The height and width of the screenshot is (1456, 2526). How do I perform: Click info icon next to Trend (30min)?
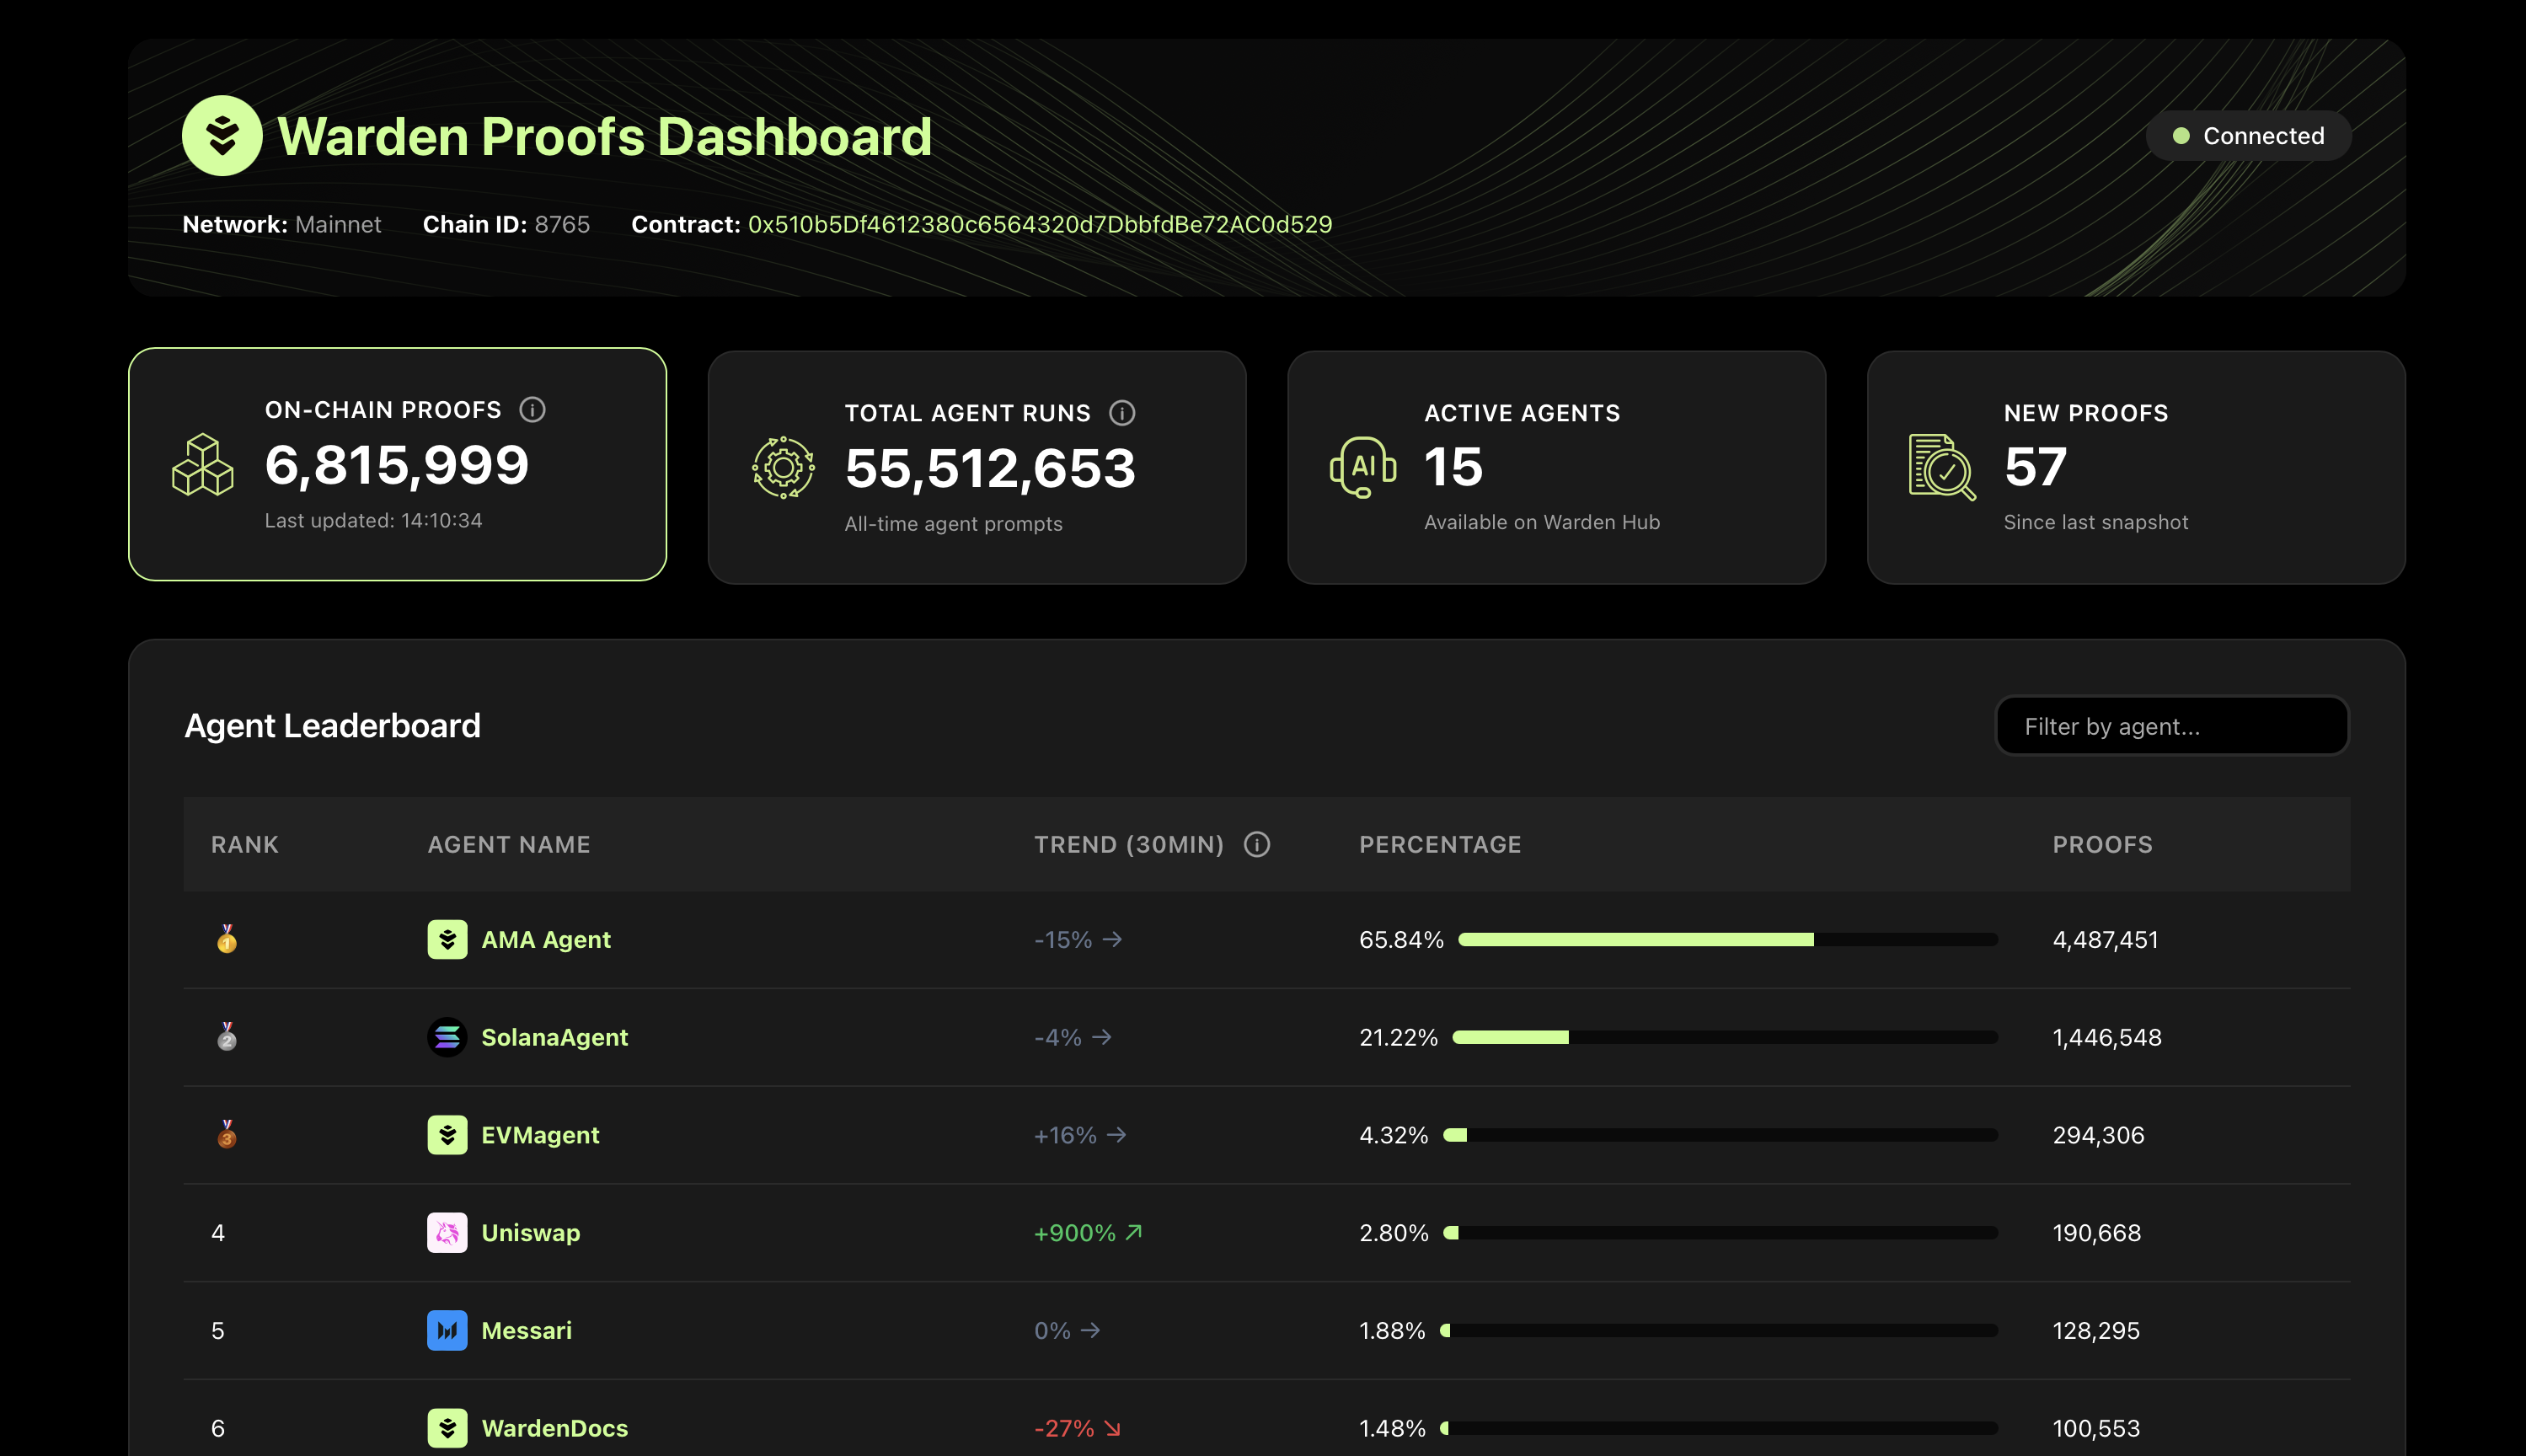tap(1257, 845)
